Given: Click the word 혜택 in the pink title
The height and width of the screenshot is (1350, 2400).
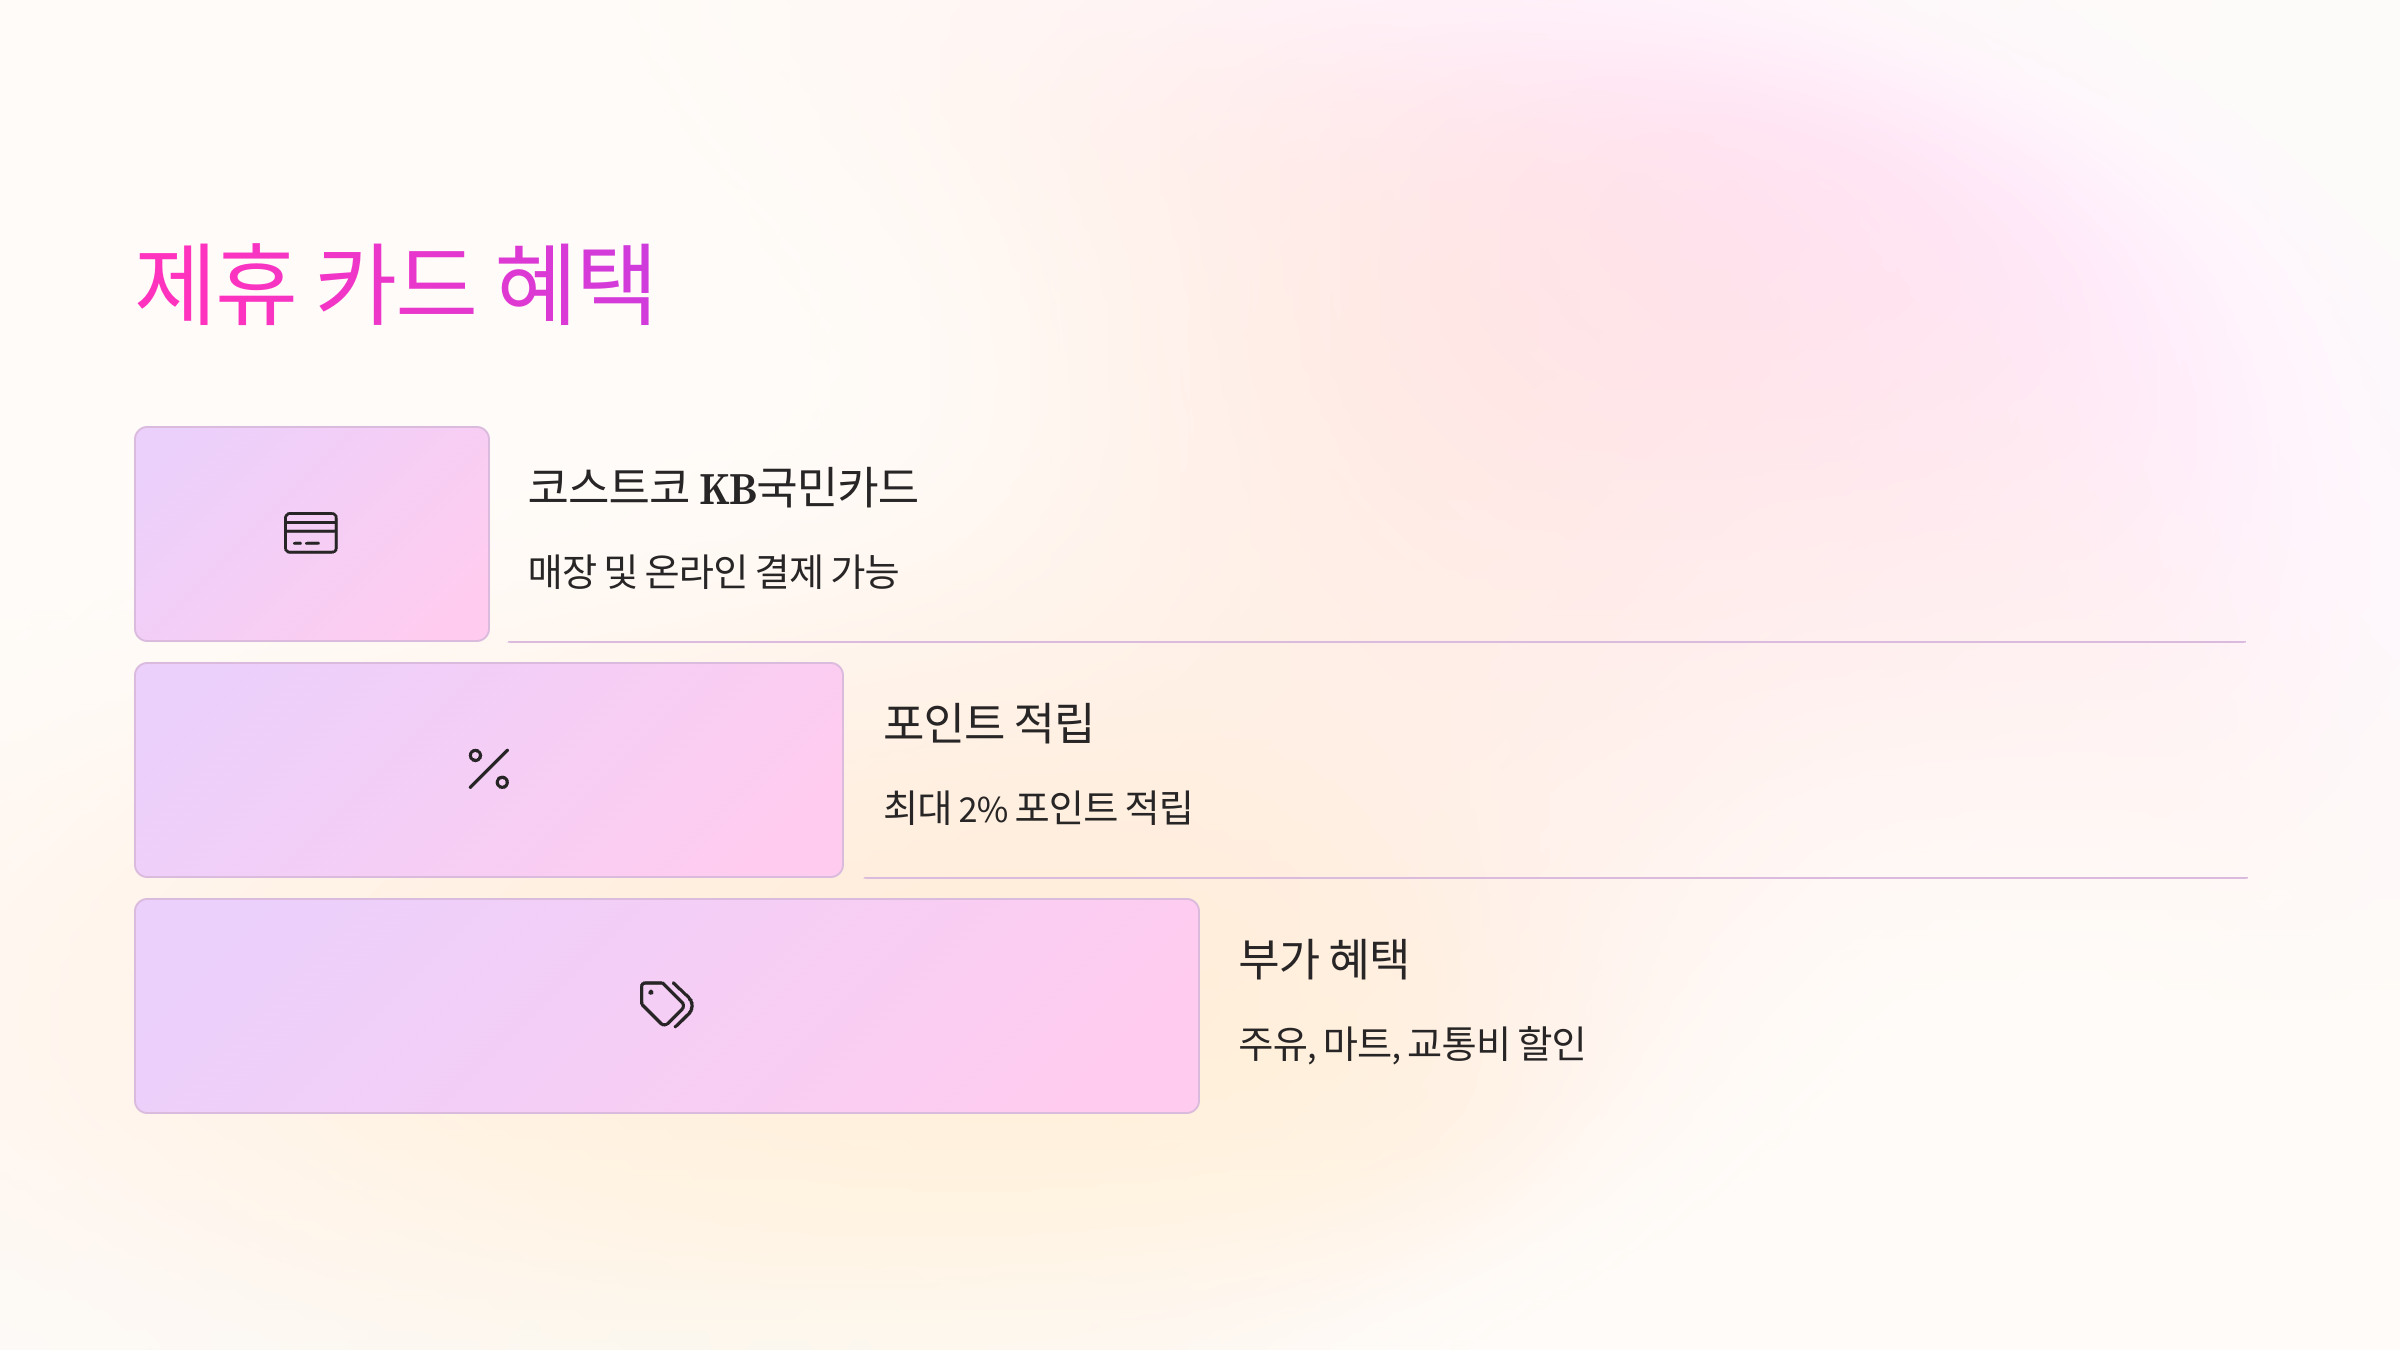Looking at the screenshot, I should pyautogui.click(x=576, y=285).
